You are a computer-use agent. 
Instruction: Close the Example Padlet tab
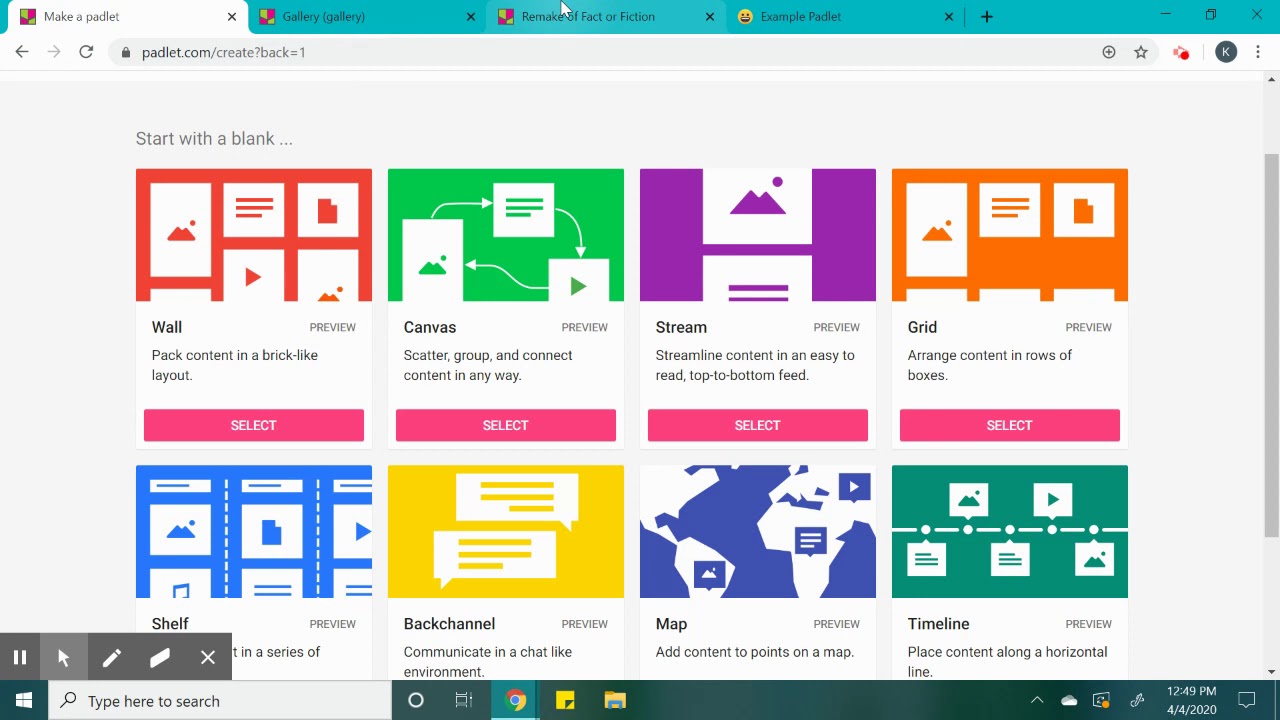point(949,16)
